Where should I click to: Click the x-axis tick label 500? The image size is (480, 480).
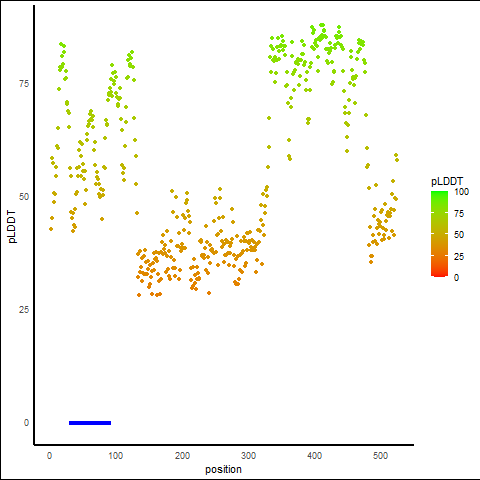click(x=380, y=456)
